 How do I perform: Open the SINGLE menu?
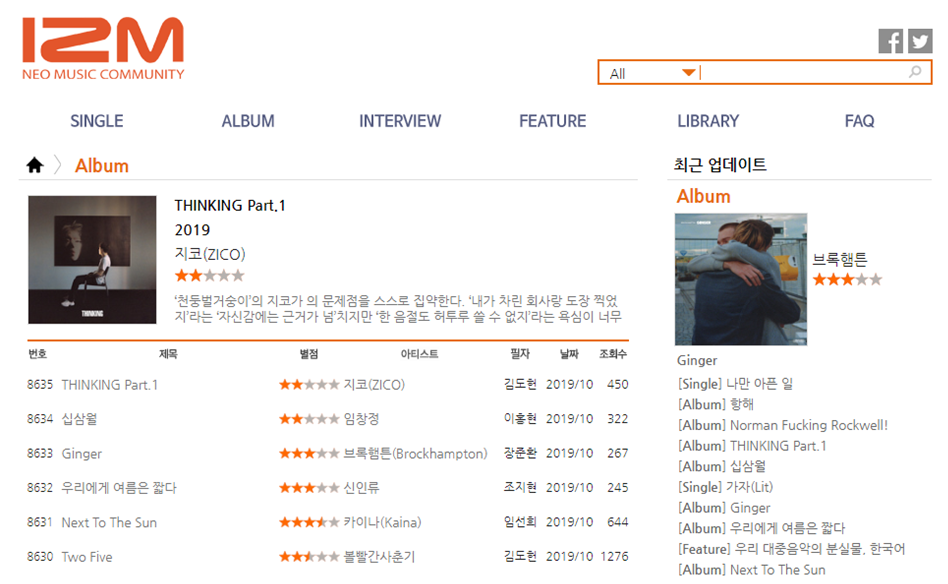97,121
